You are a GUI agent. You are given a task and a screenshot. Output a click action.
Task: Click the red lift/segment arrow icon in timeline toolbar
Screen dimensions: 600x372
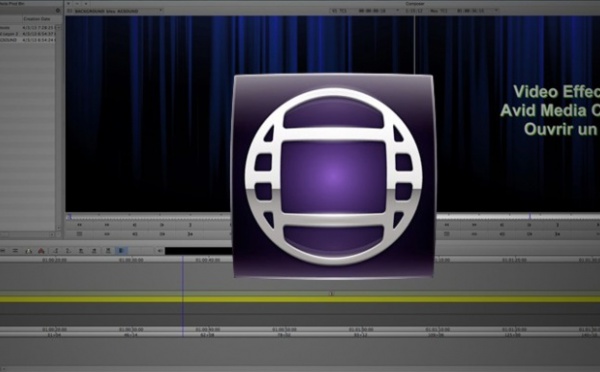point(41,251)
